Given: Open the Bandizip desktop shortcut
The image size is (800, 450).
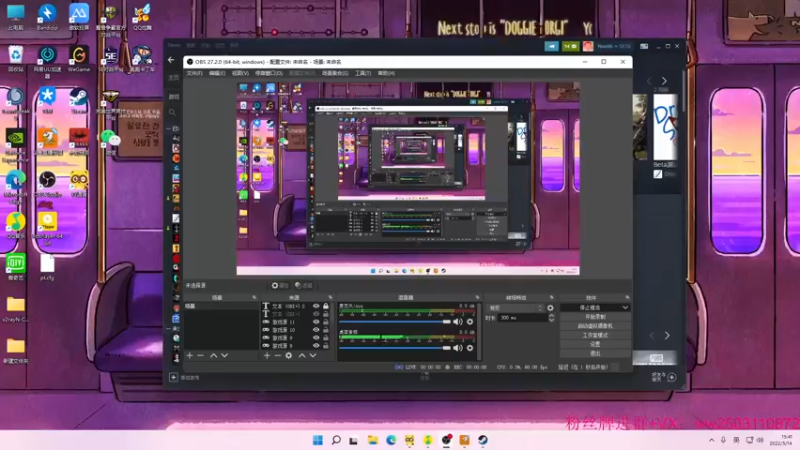Looking at the screenshot, I should tap(47, 17).
